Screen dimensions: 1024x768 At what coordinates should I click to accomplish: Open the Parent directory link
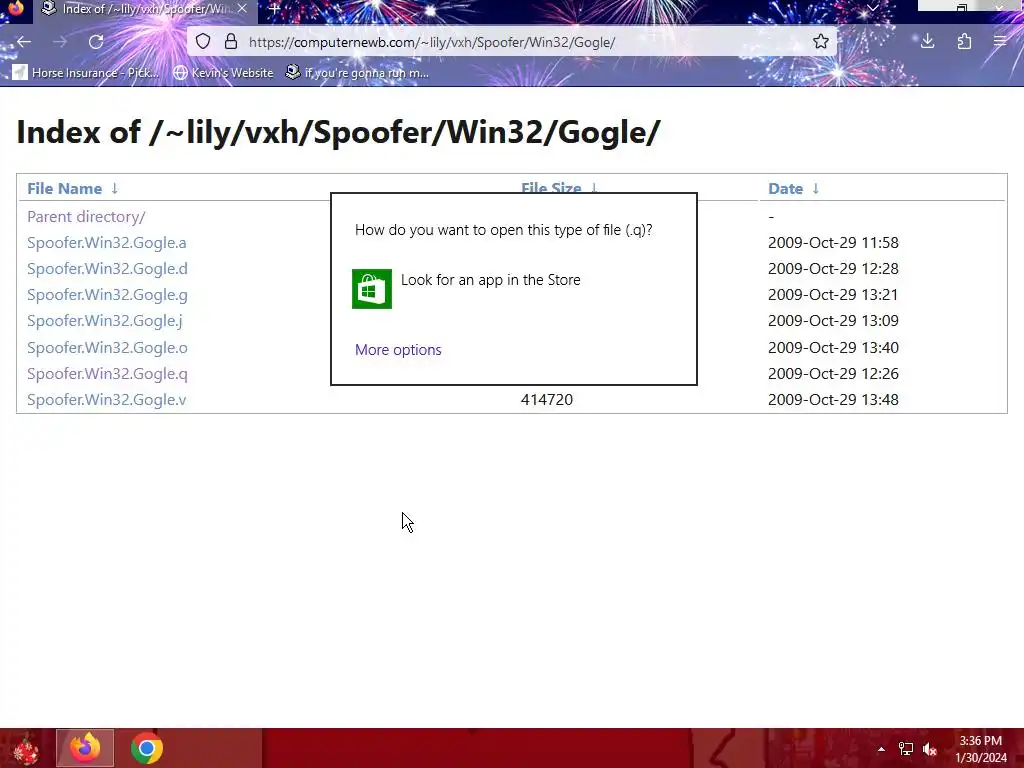click(x=86, y=216)
